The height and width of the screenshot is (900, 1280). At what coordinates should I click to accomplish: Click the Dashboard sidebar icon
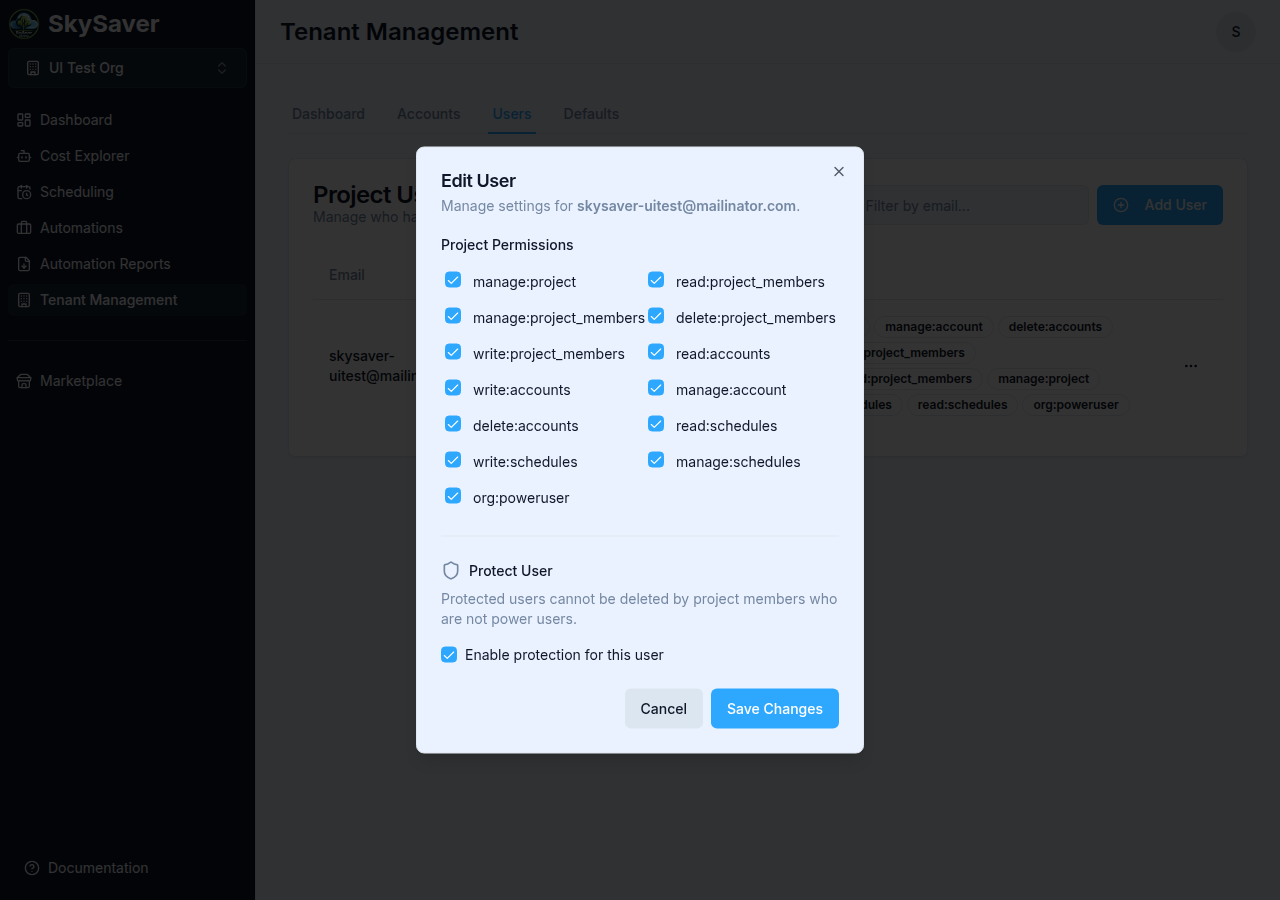[x=24, y=120]
